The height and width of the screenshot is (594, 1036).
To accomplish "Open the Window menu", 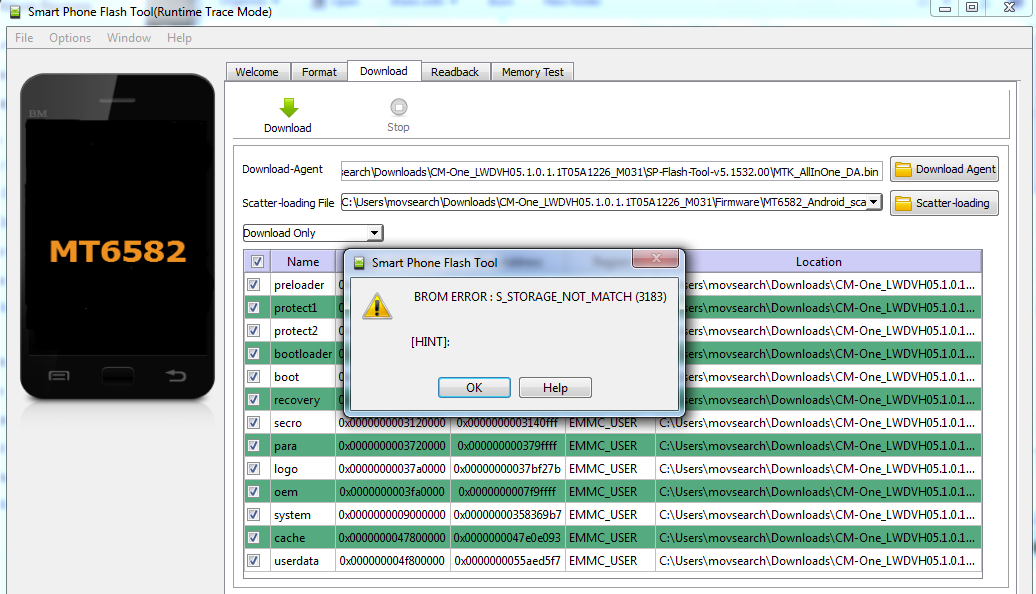I will (x=129, y=38).
